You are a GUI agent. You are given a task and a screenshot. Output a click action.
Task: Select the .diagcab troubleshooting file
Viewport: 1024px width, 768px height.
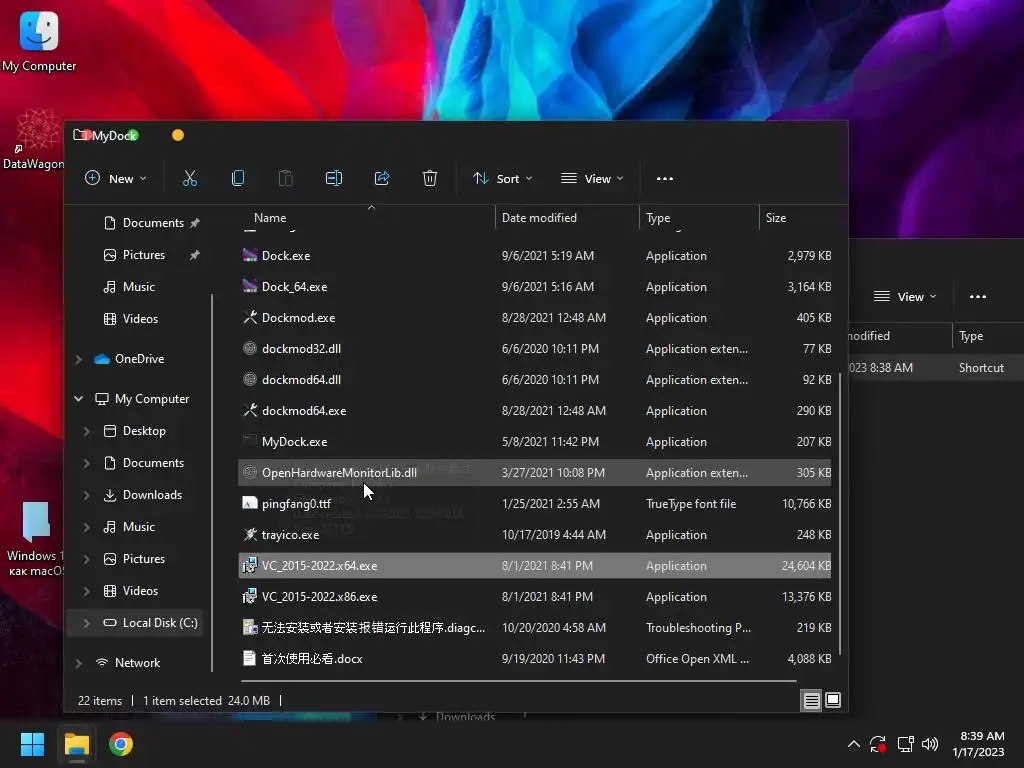click(535, 628)
